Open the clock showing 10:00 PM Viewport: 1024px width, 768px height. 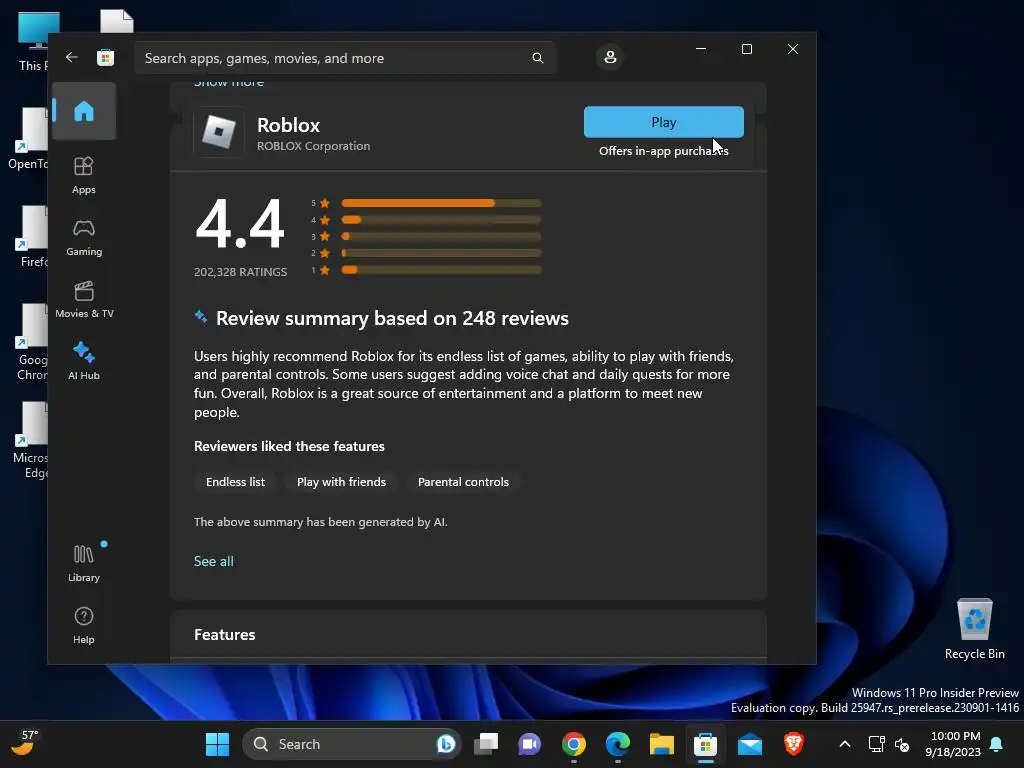953,744
